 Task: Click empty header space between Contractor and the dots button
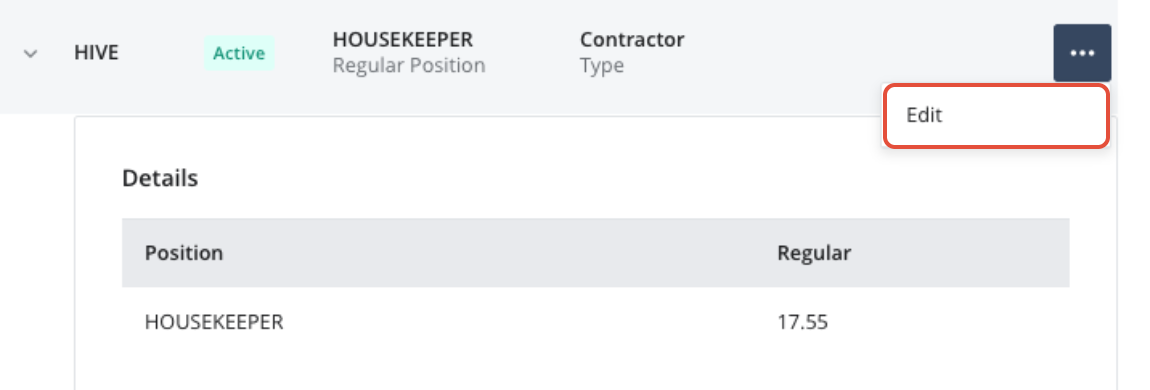tap(869, 53)
